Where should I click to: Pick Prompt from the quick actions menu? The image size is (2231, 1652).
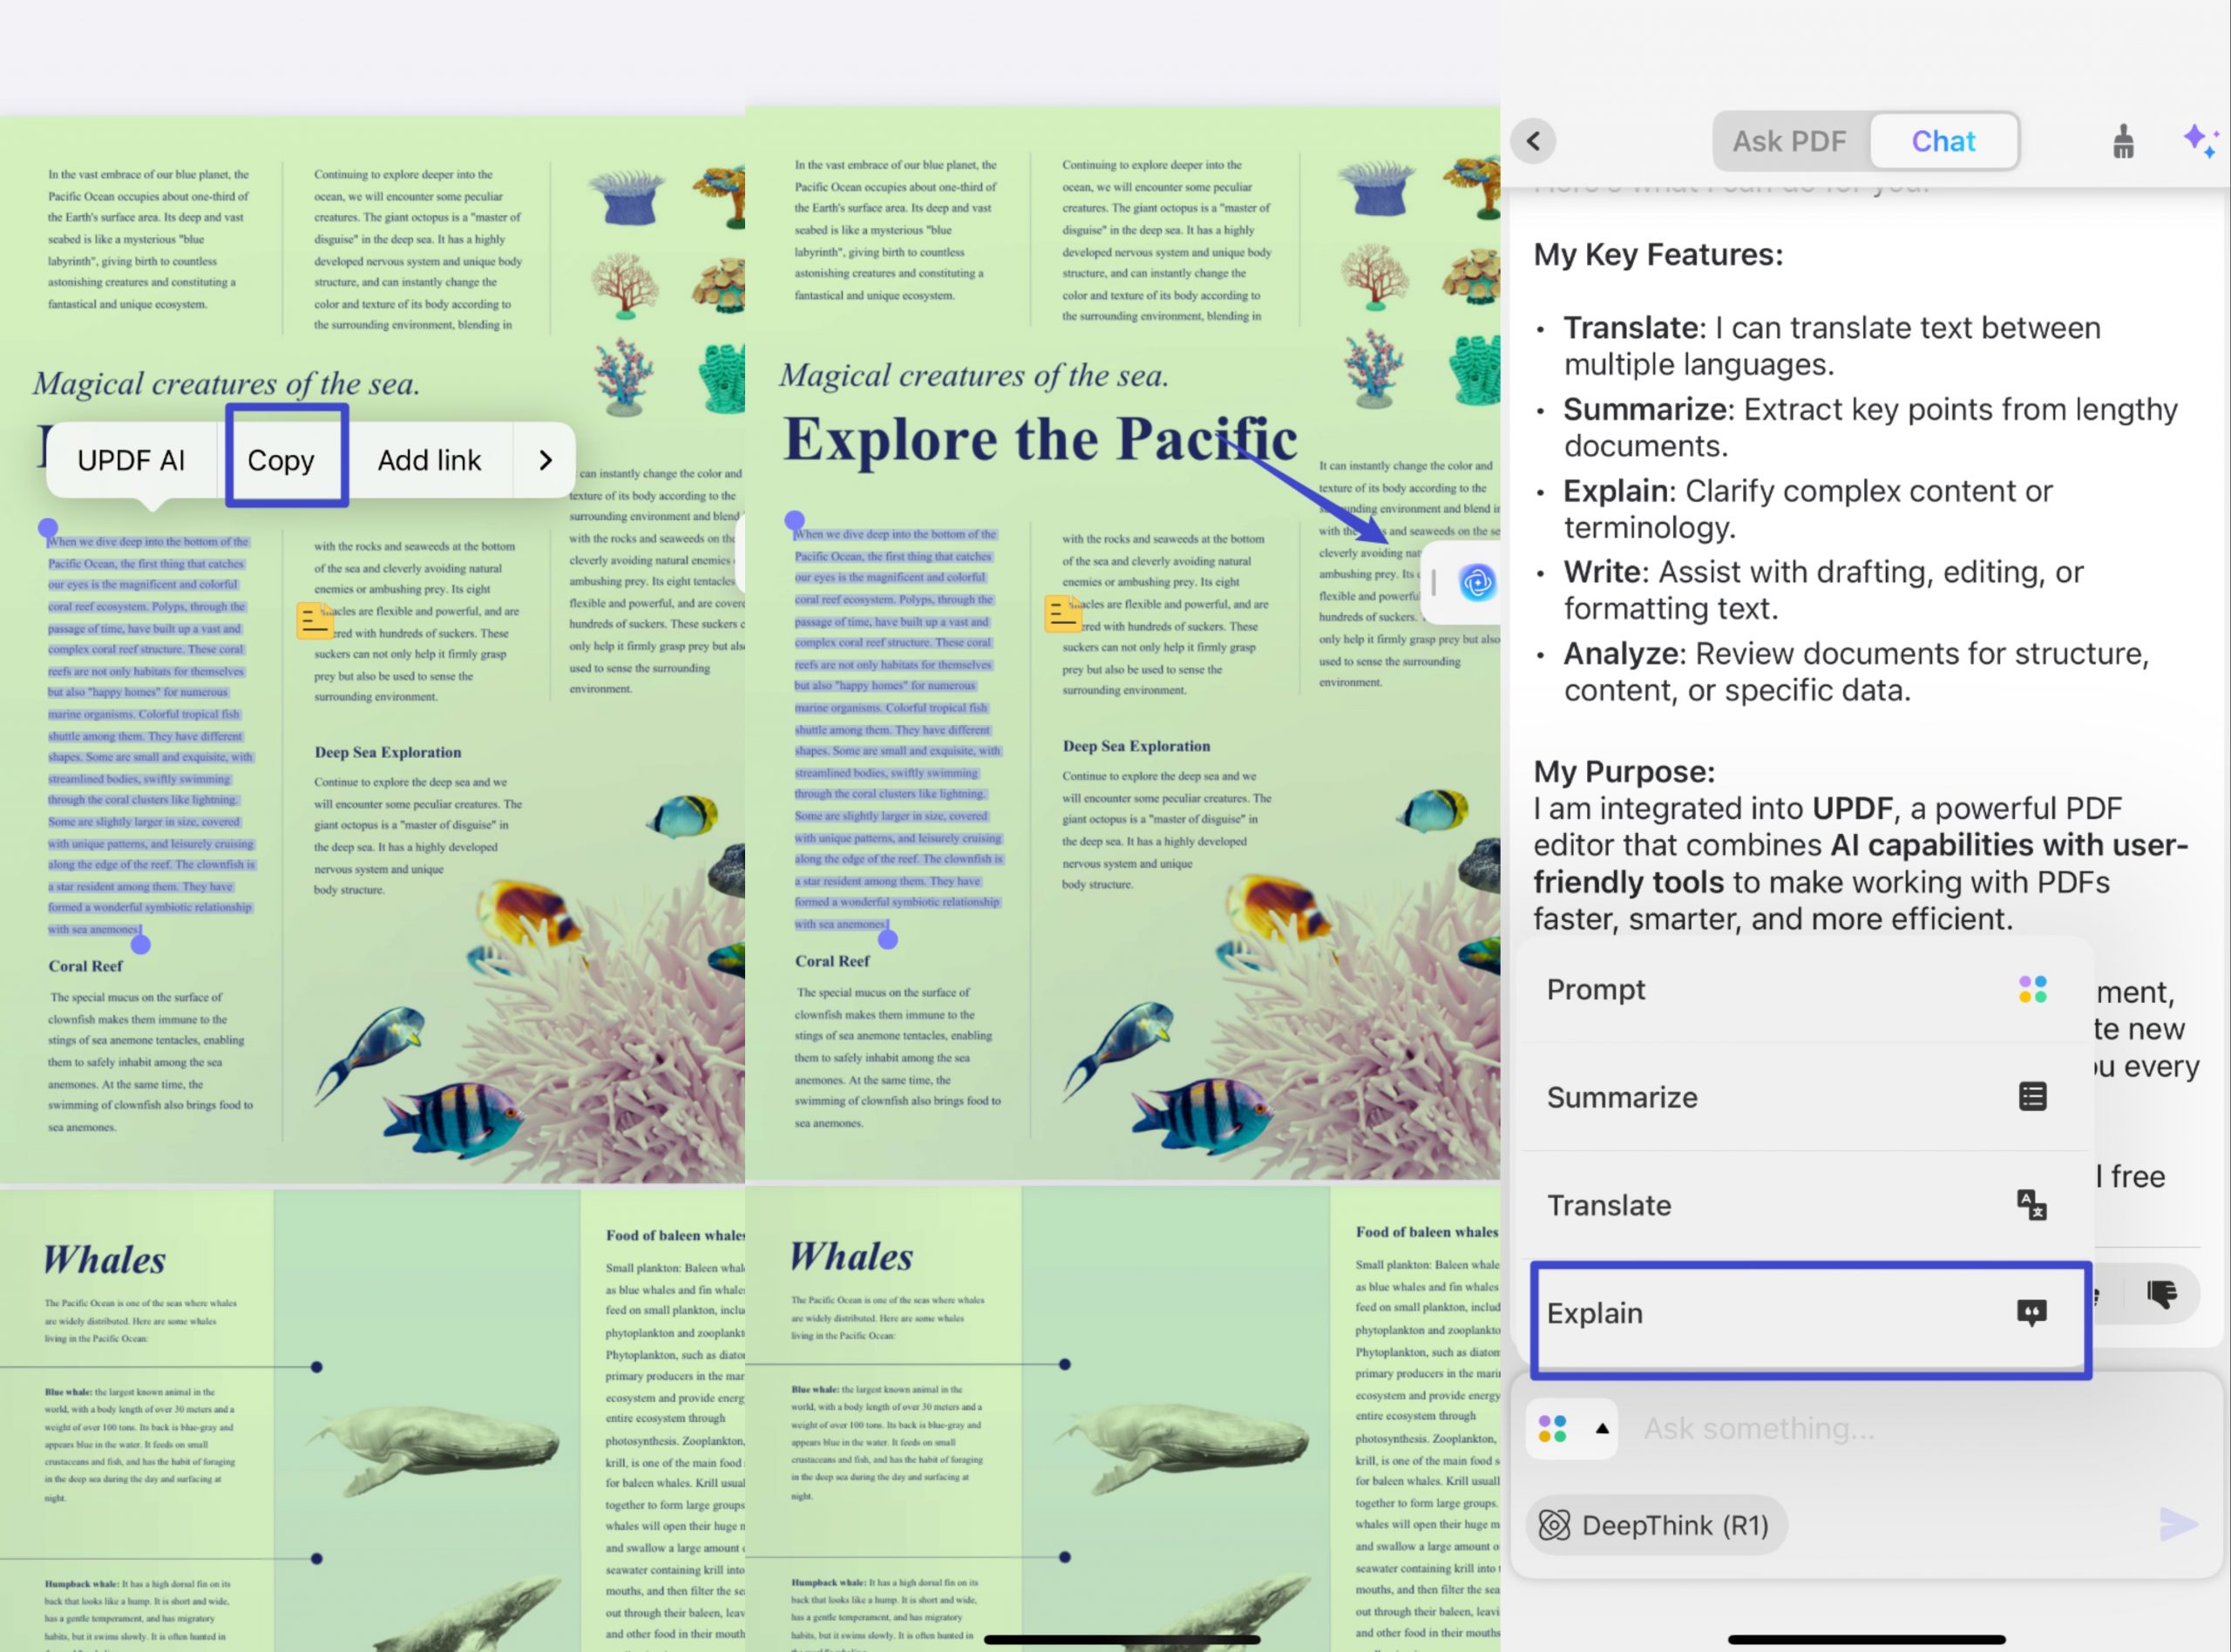click(x=1805, y=989)
